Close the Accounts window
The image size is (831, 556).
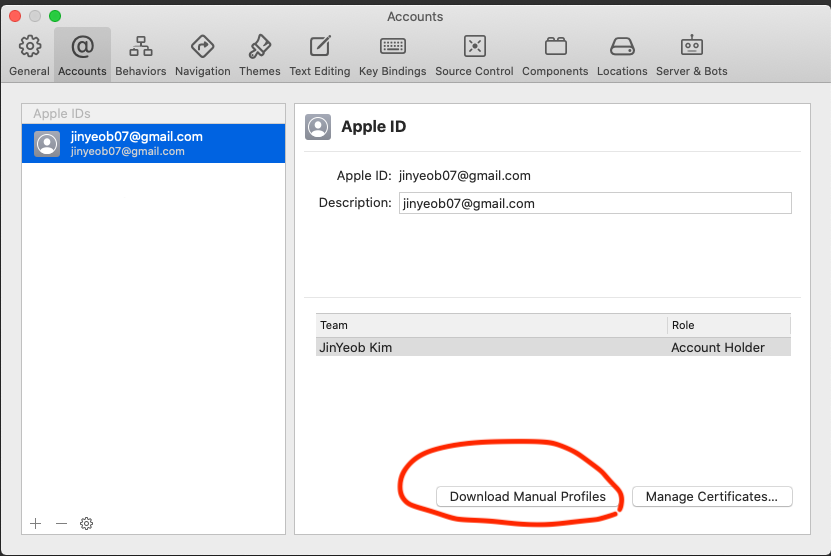pos(15,16)
